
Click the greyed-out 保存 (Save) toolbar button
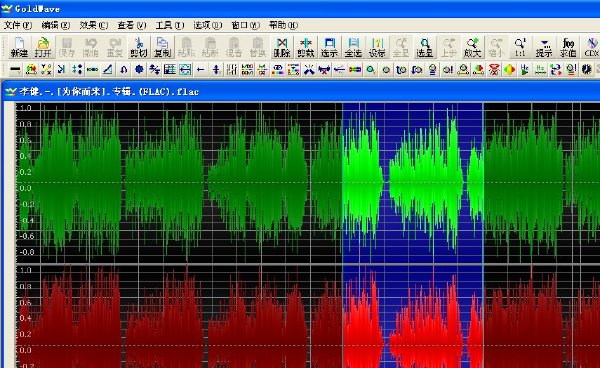click(x=67, y=47)
